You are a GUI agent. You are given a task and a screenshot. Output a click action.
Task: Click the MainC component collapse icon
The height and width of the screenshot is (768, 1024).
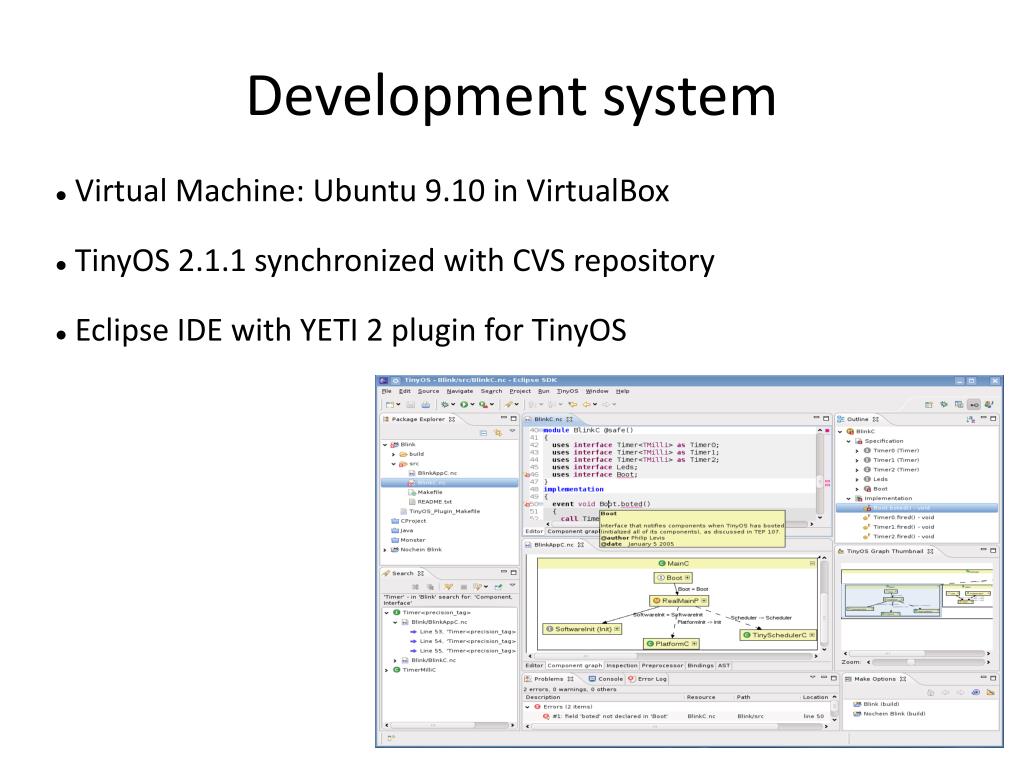pyautogui.click(x=812, y=564)
